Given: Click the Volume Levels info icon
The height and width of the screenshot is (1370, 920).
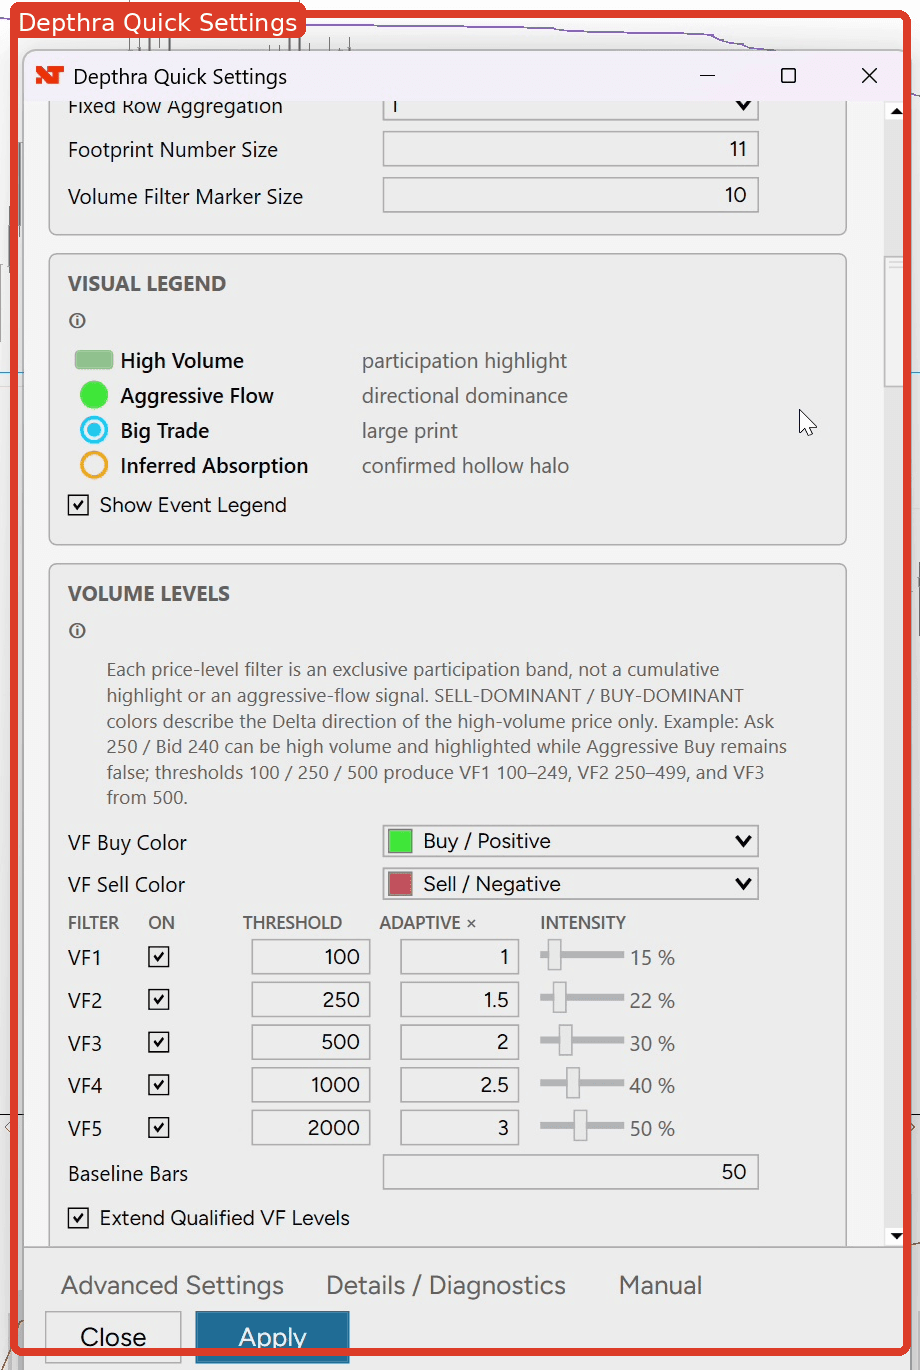Looking at the screenshot, I should click(x=77, y=631).
